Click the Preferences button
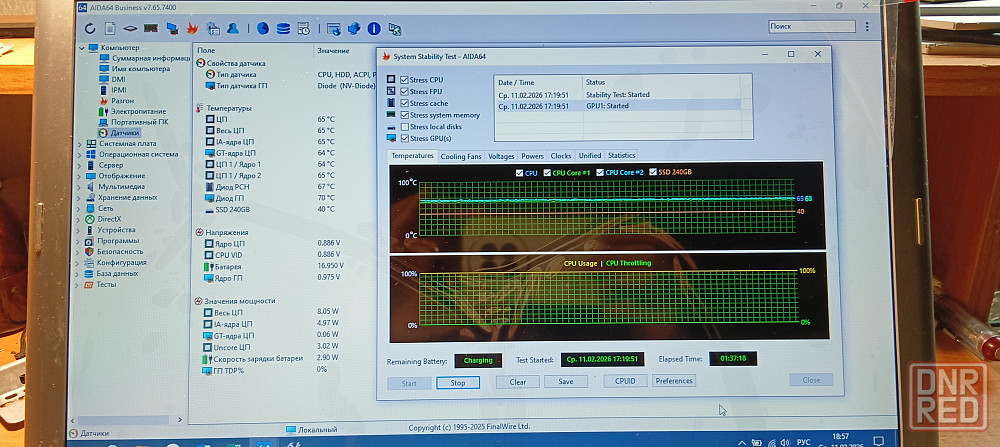Viewport: 1000px width, 447px height. pyautogui.click(x=674, y=381)
